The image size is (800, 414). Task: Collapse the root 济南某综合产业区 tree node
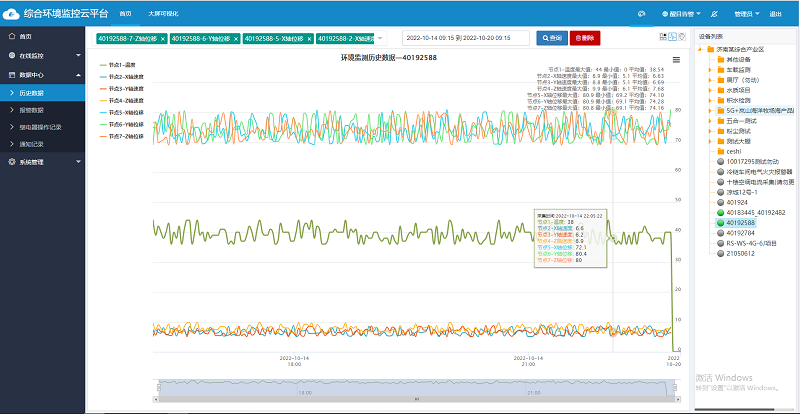click(x=701, y=50)
